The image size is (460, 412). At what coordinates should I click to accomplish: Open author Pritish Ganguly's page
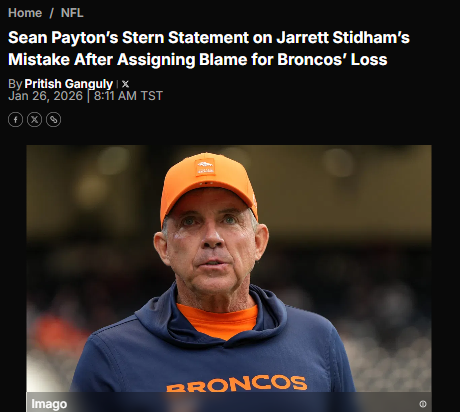point(69,84)
